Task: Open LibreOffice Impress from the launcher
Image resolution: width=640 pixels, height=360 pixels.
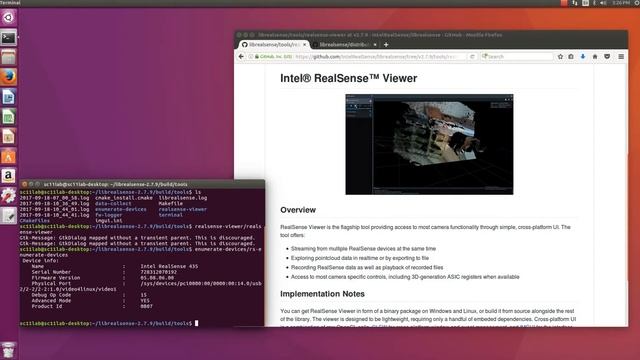Action: tap(9, 137)
